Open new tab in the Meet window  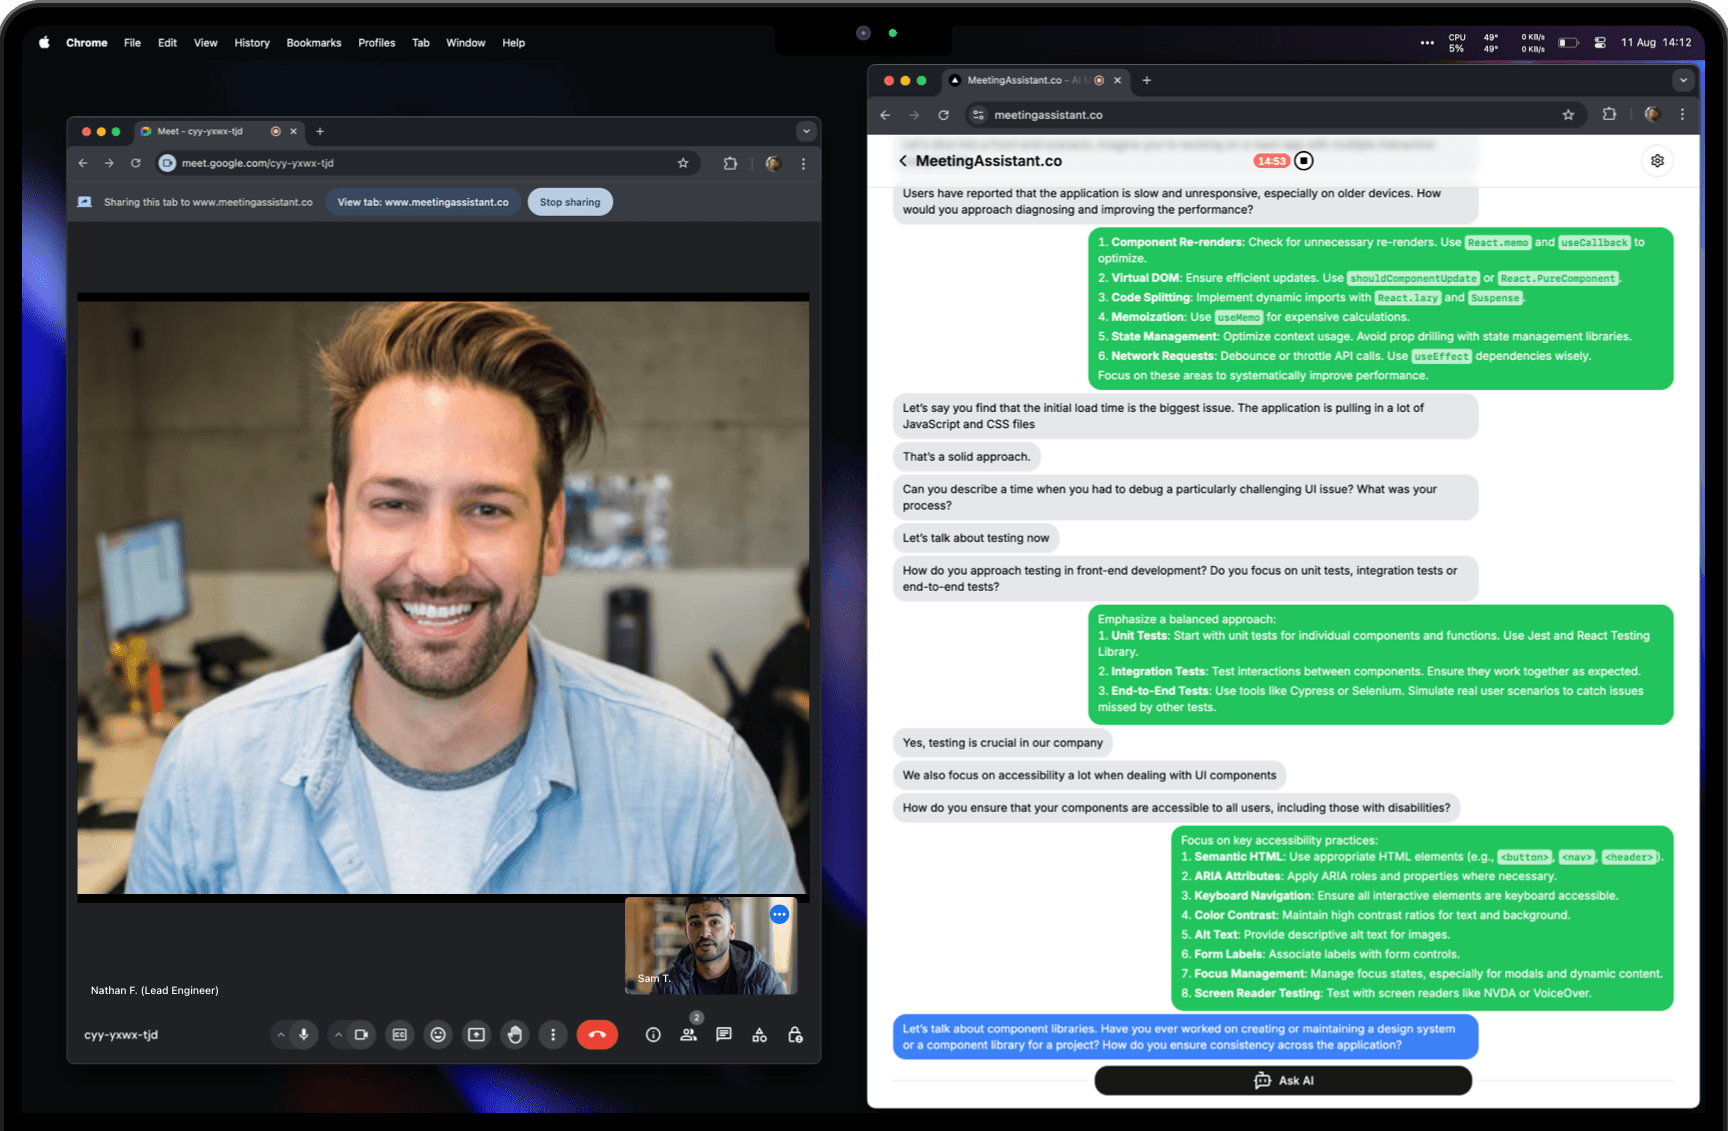[320, 131]
